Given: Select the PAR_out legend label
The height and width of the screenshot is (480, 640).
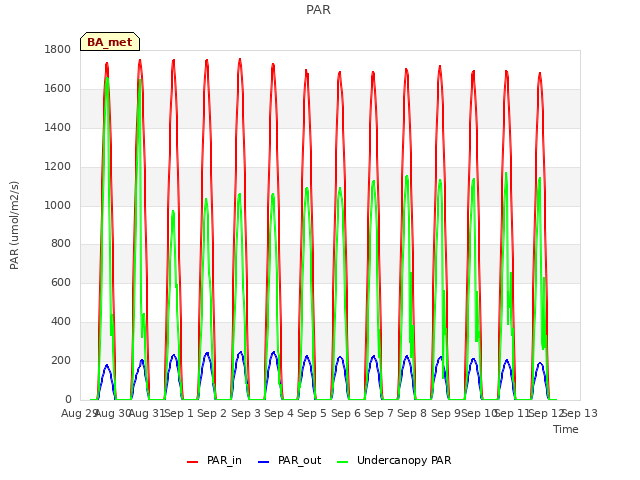Looking at the screenshot, I should tap(300, 460).
